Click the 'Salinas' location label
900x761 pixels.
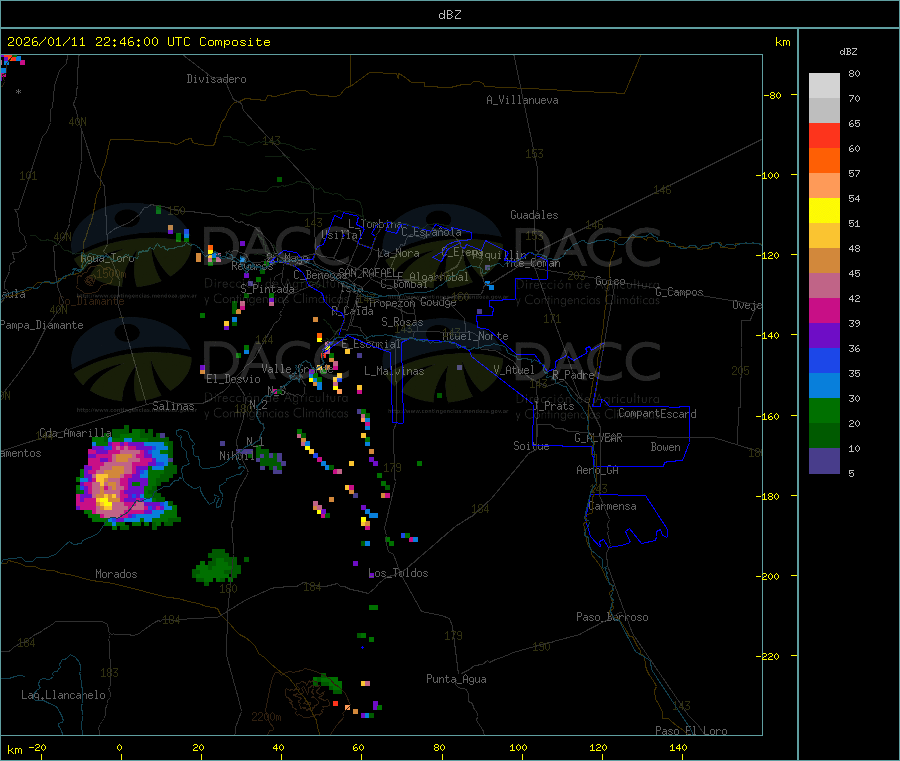[x=173, y=406]
